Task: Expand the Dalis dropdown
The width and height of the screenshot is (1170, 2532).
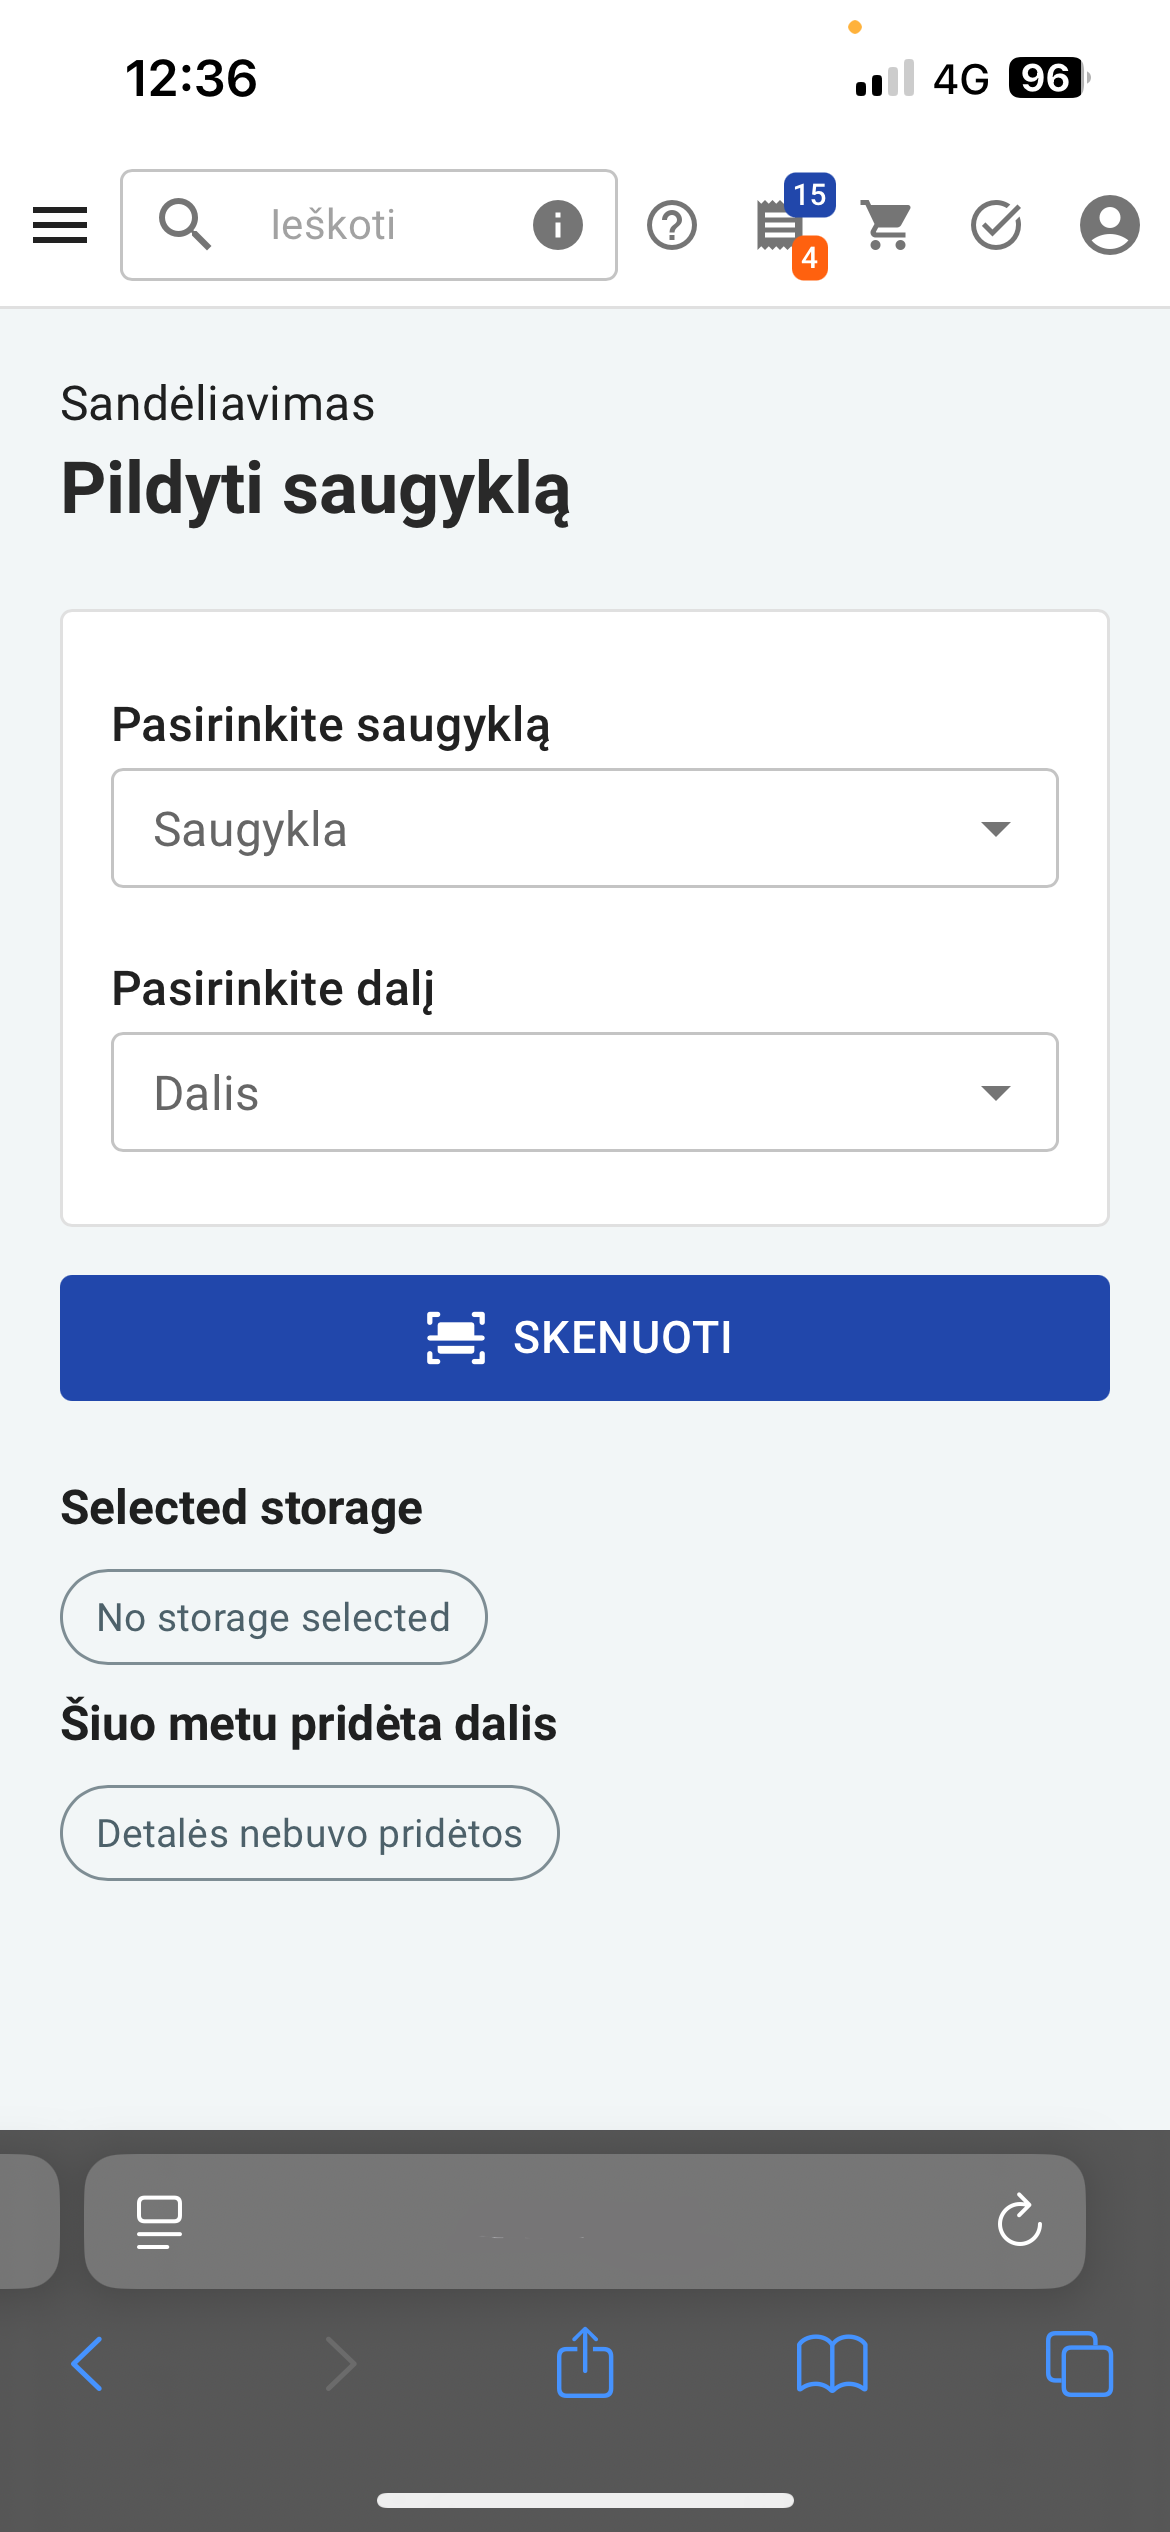Action: click(585, 1092)
